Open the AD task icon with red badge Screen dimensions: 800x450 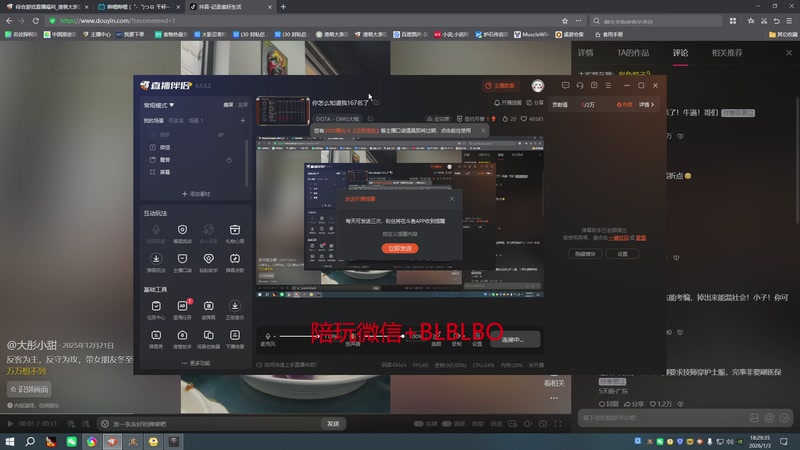(x=183, y=306)
